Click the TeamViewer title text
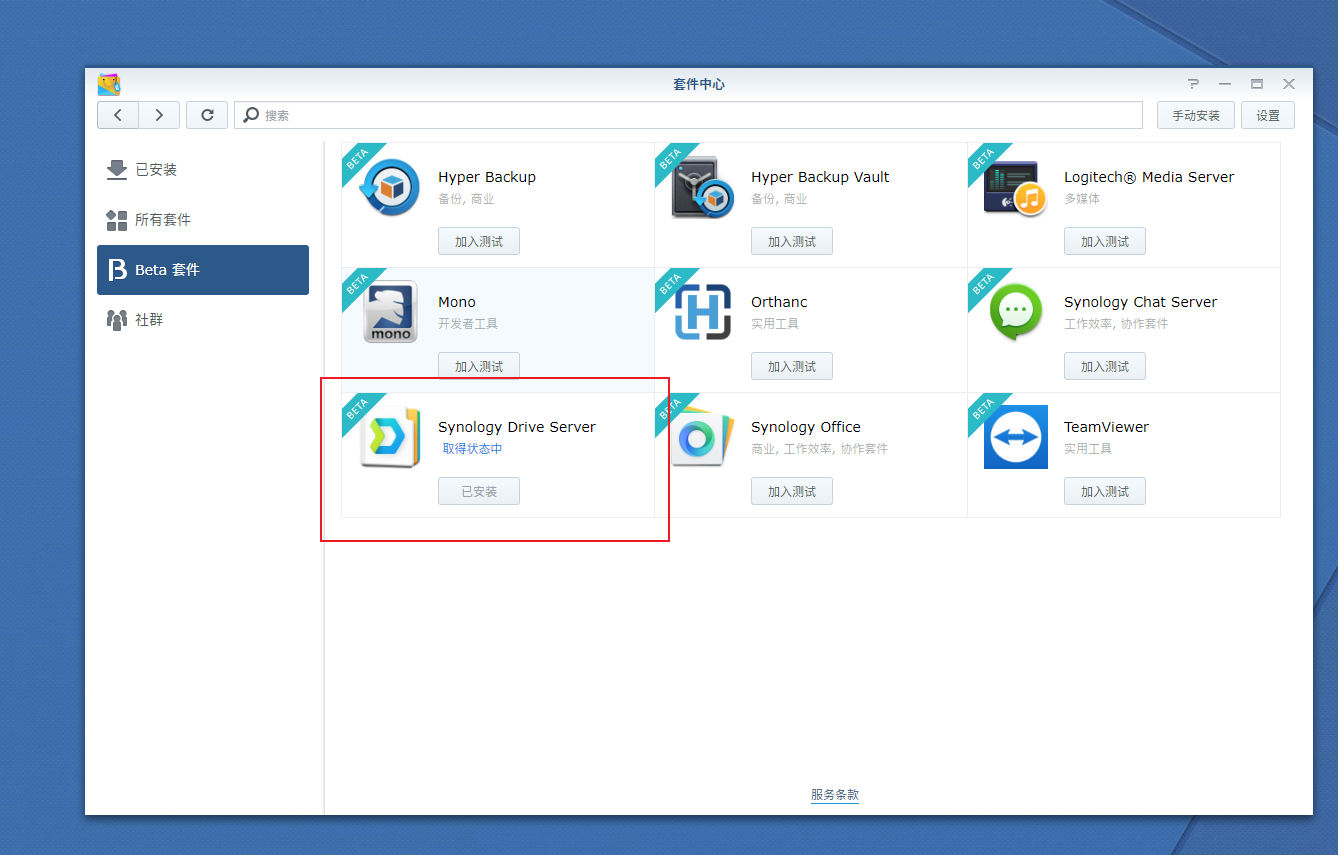Image resolution: width=1338 pixels, height=855 pixels. click(x=1107, y=427)
